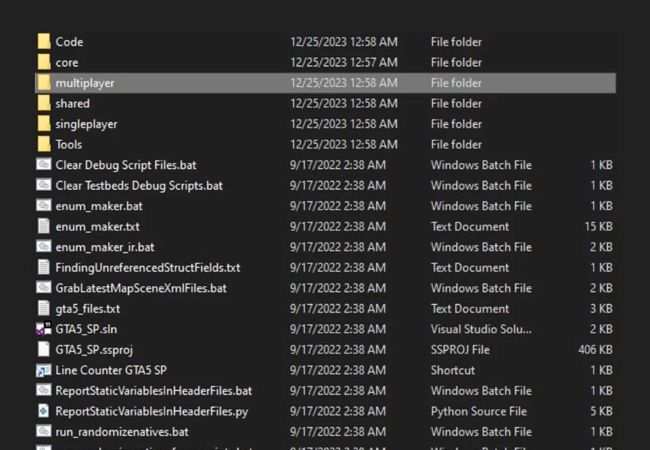Click Windows Batch File type of run_randomizenatives.bat
650x450 pixels.
pos(481,432)
